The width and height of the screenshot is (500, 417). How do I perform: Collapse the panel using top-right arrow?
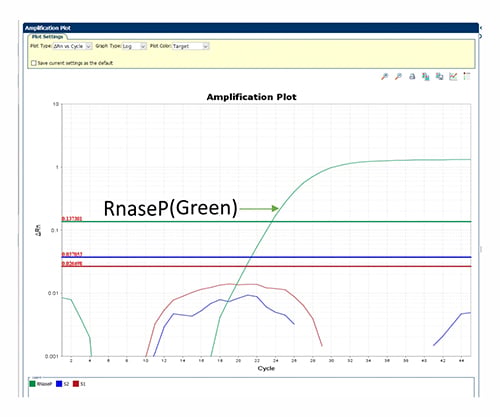click(x=481, y=28)
